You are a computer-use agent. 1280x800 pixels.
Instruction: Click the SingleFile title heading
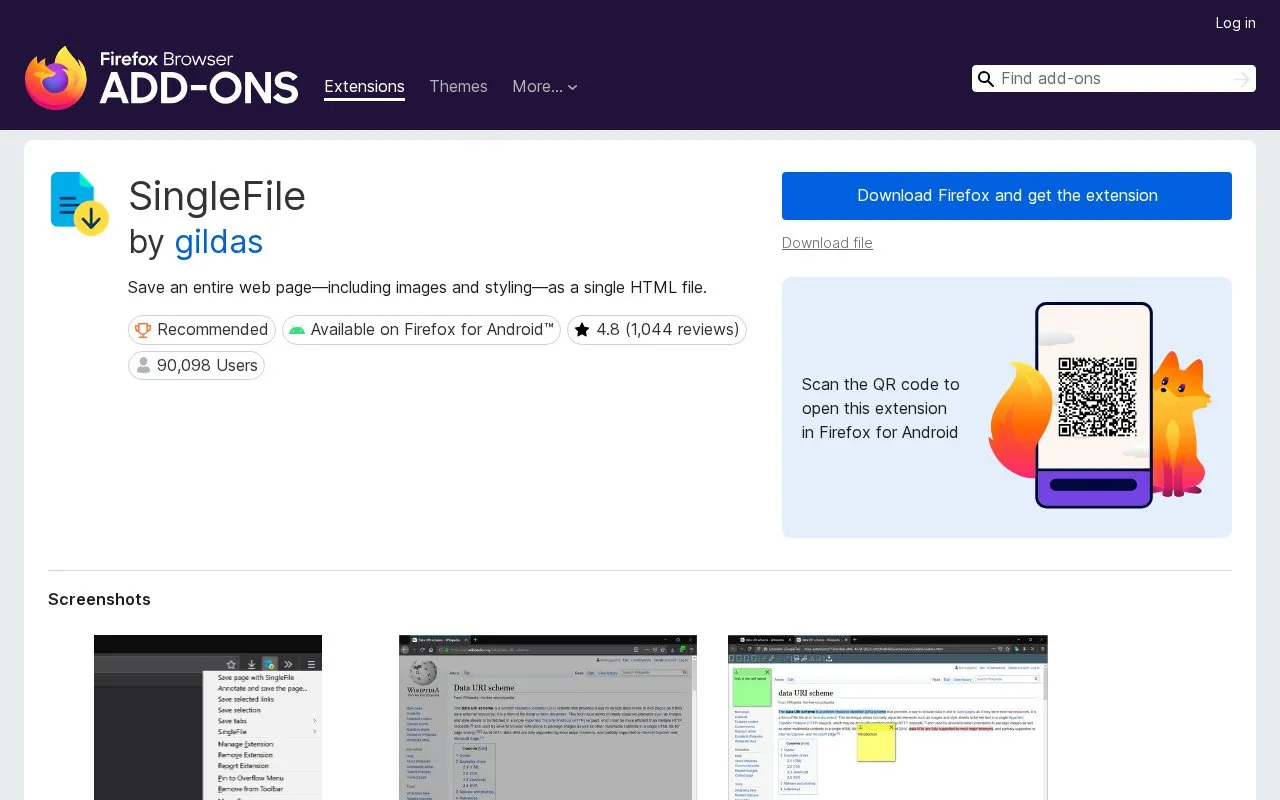click(217, 196)
